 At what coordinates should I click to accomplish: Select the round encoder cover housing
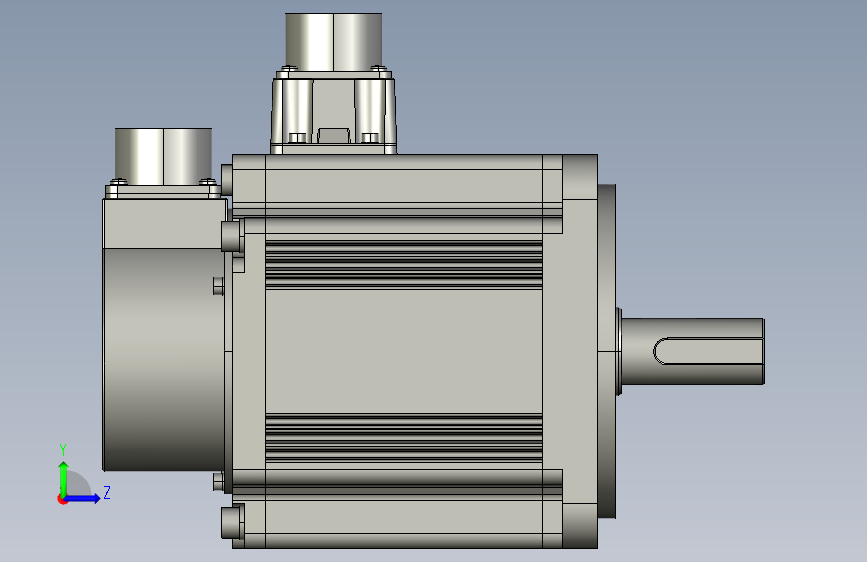(x=164, y=359)
